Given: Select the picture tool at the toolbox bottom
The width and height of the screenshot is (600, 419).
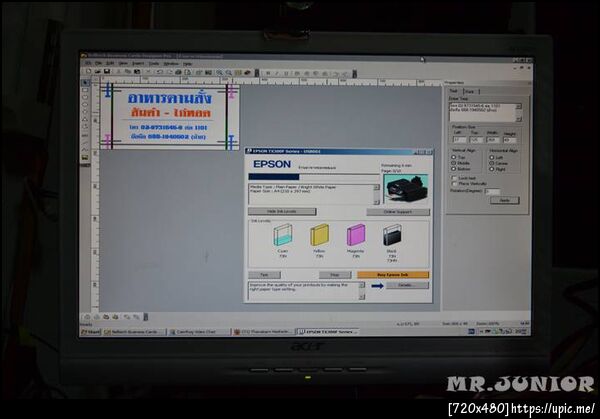Looking at the screenshot, I should tap(85, 157).
